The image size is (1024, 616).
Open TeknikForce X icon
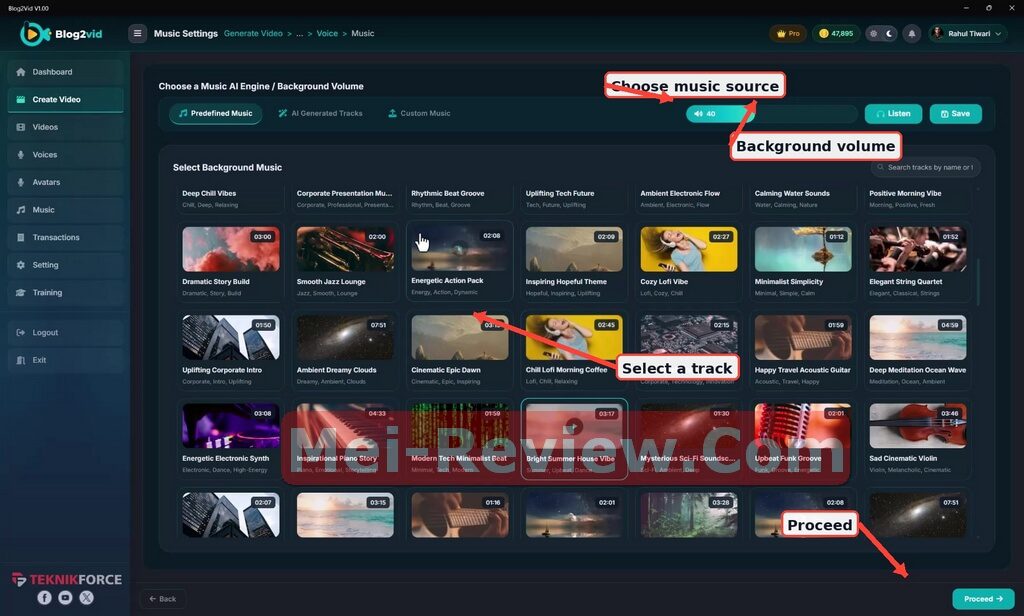[x=86, y=597]
